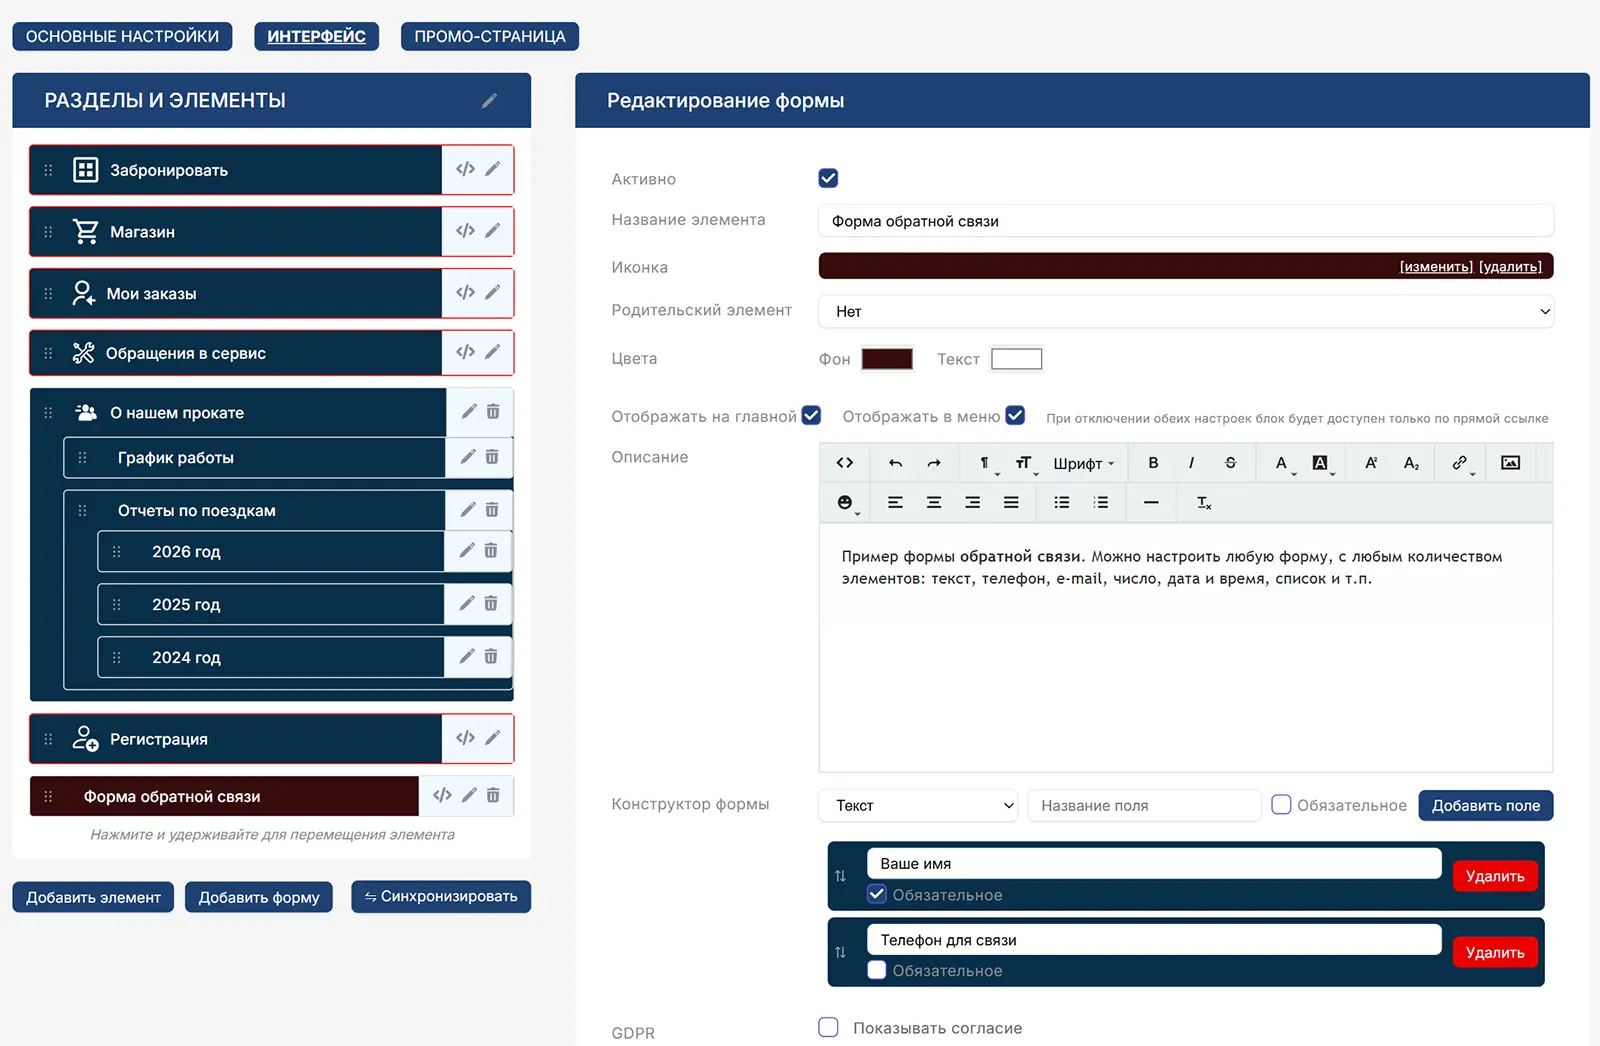Toggle source code view in the editor

[845, 463]
